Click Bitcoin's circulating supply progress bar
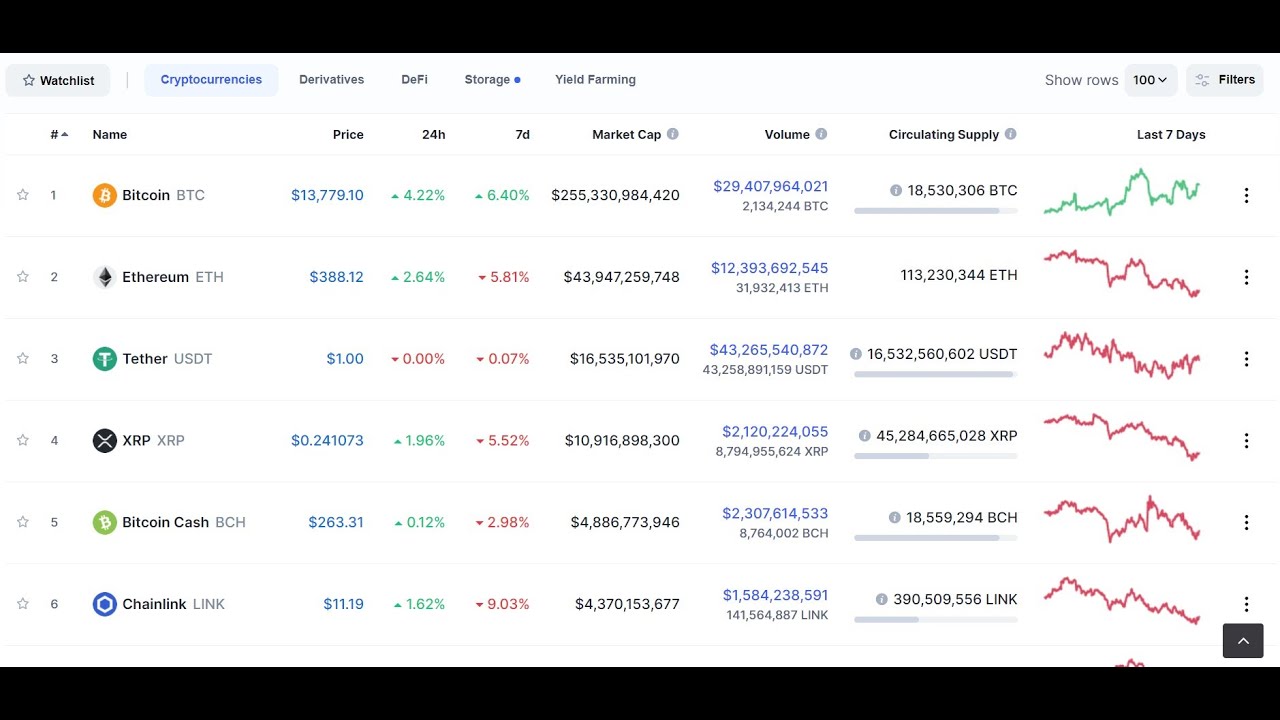 (936, 211)
